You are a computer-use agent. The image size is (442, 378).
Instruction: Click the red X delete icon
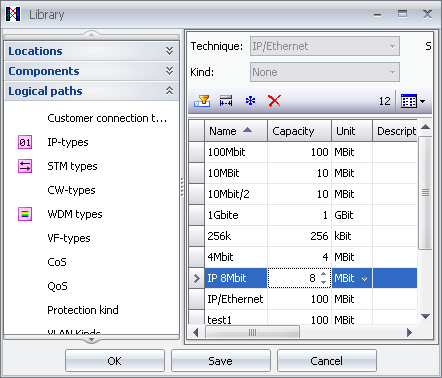click(x=274, y=101)
